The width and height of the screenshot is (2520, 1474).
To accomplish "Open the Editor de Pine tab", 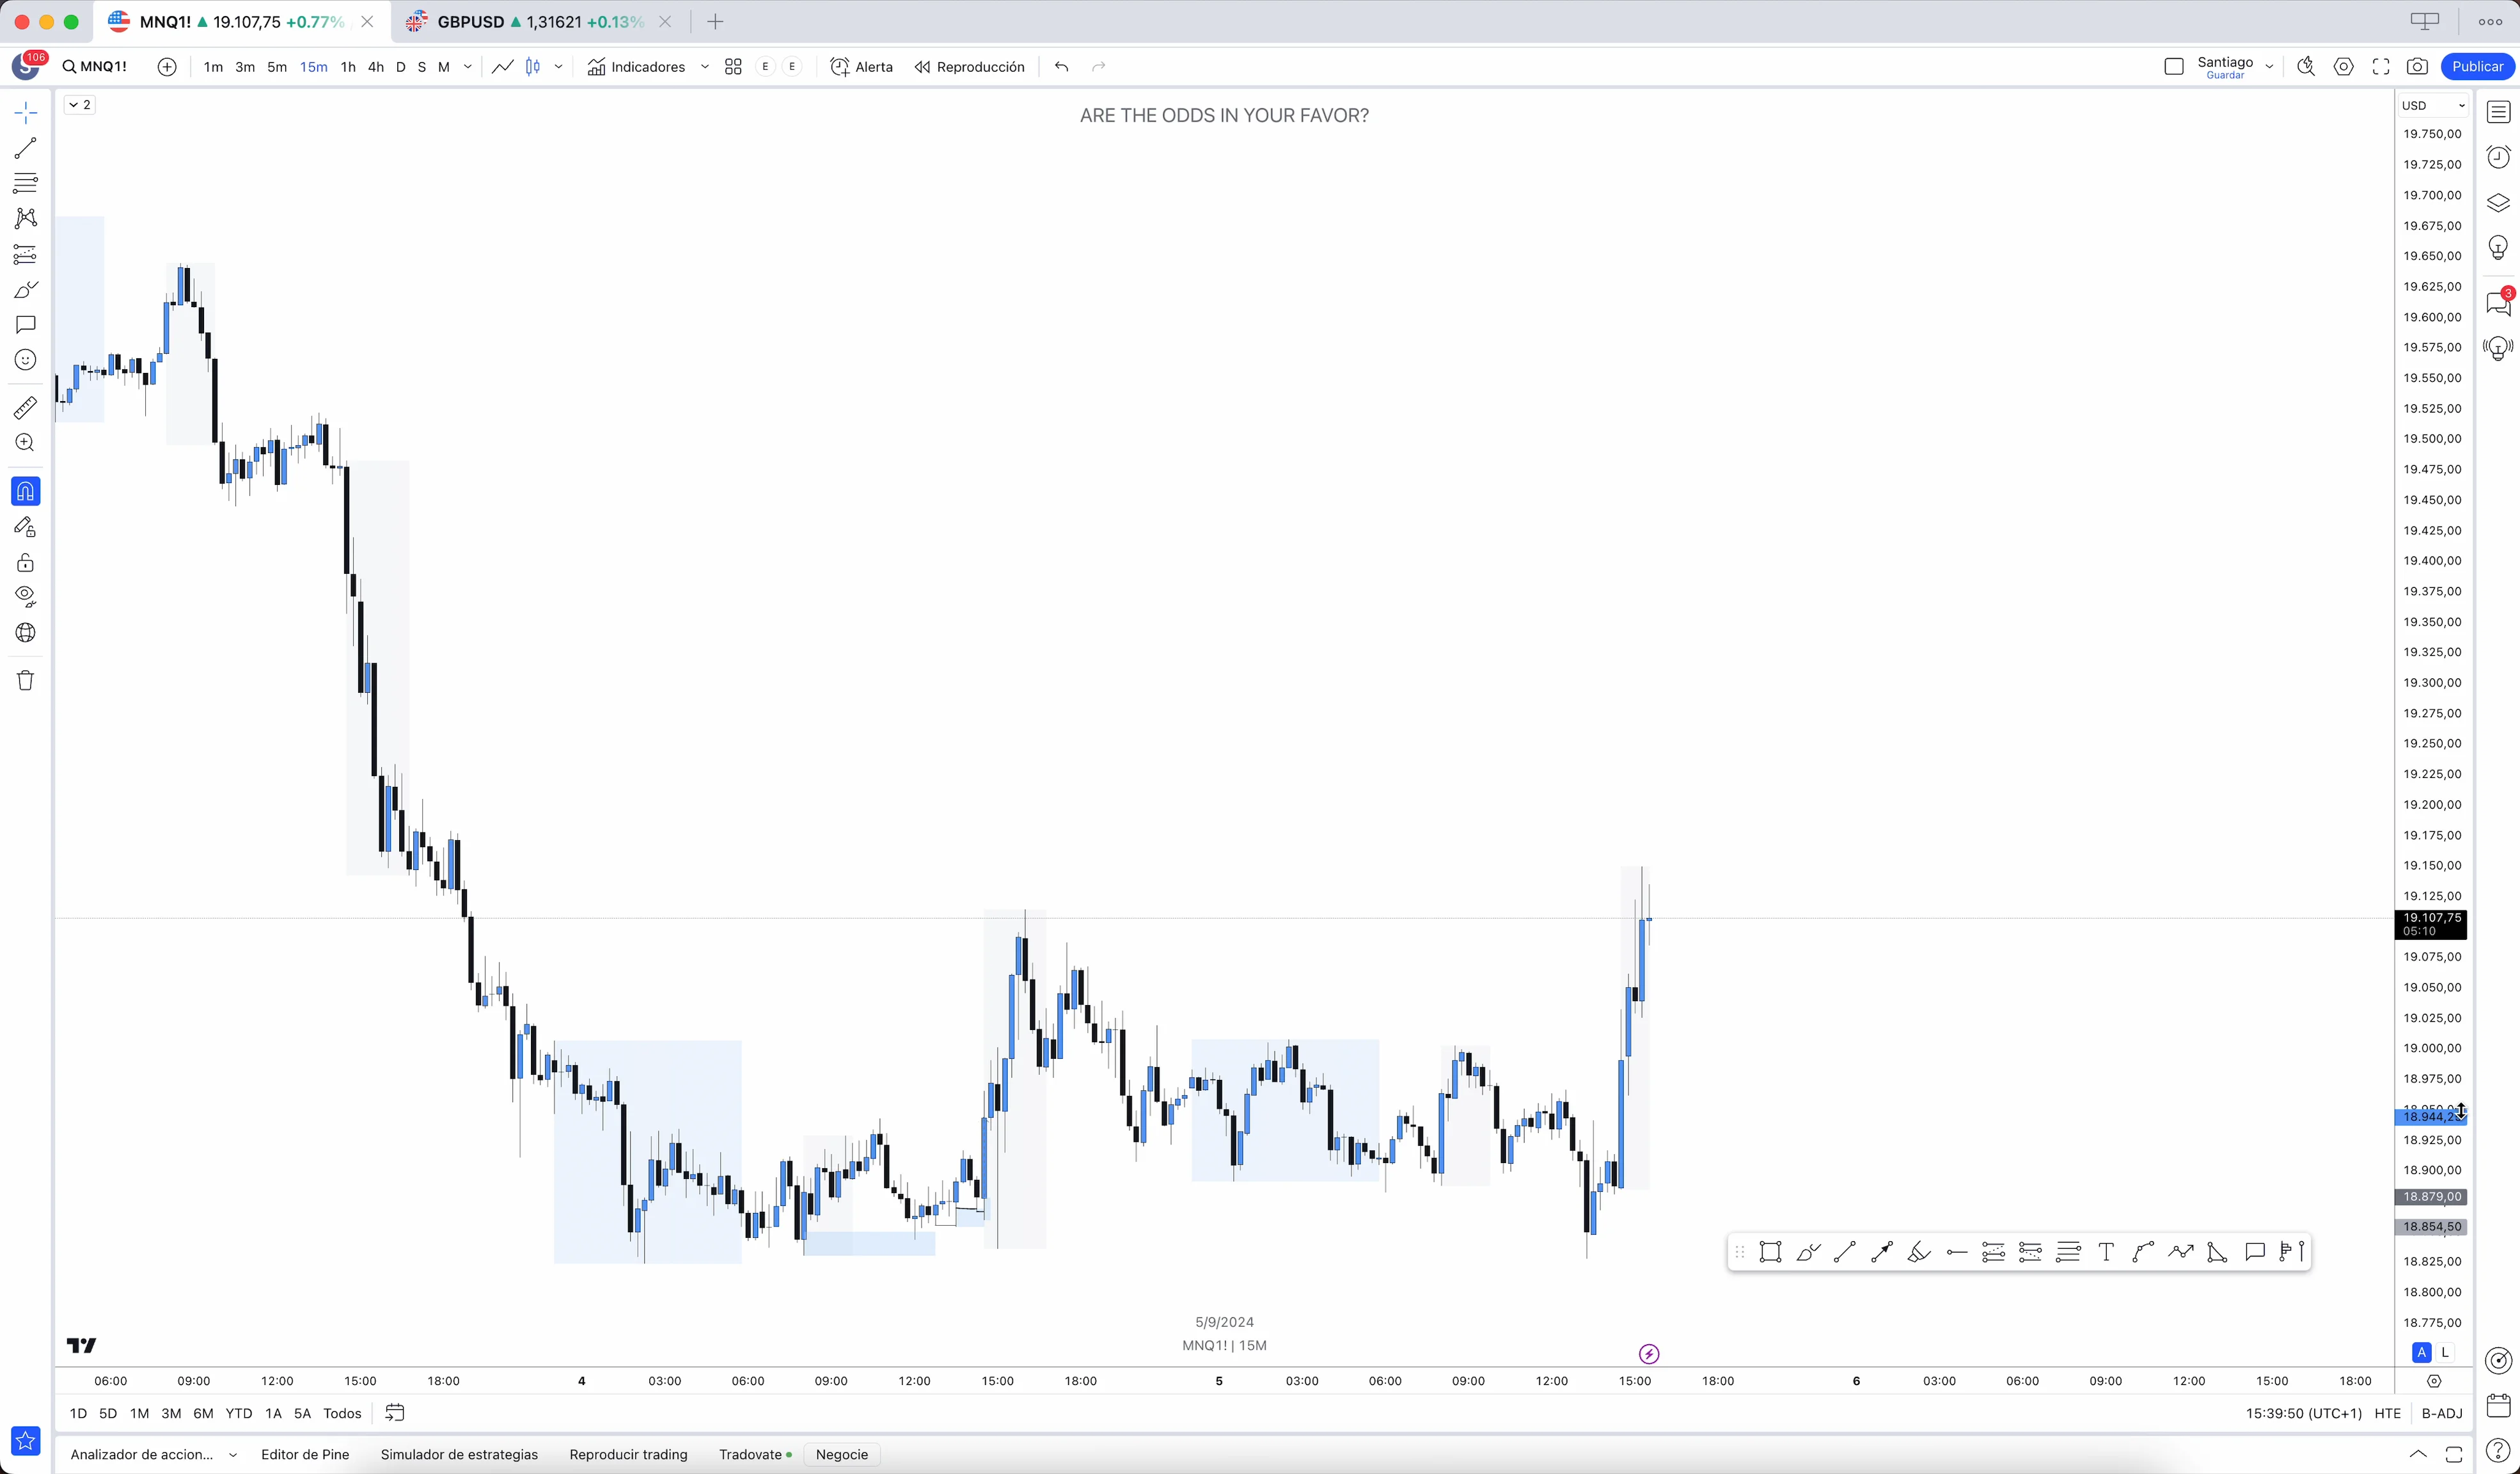I will click(x=305, y=1454).
